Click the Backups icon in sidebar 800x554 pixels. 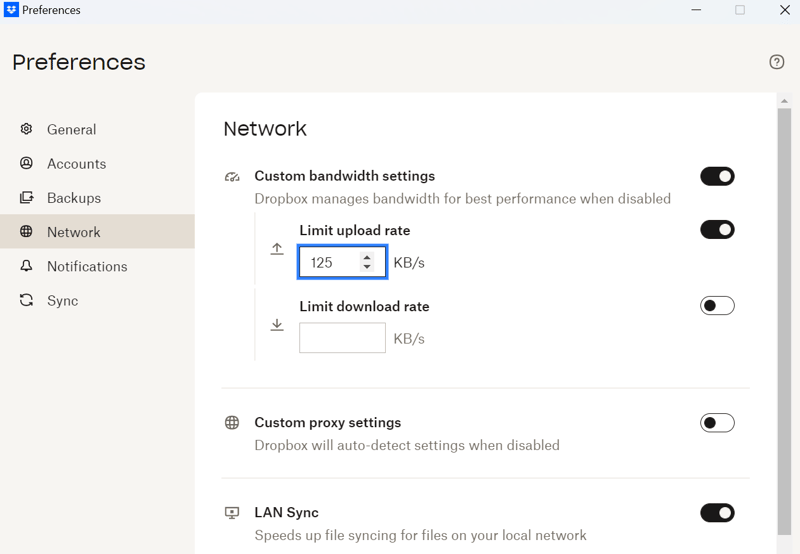click(26, 197)
